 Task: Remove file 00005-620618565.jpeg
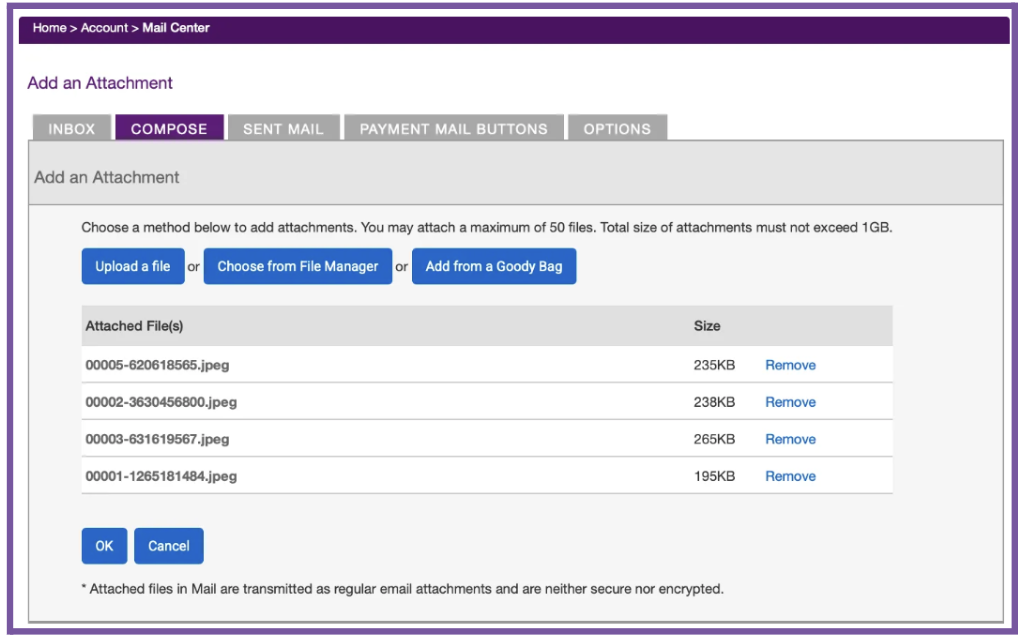tap(790, 365)
